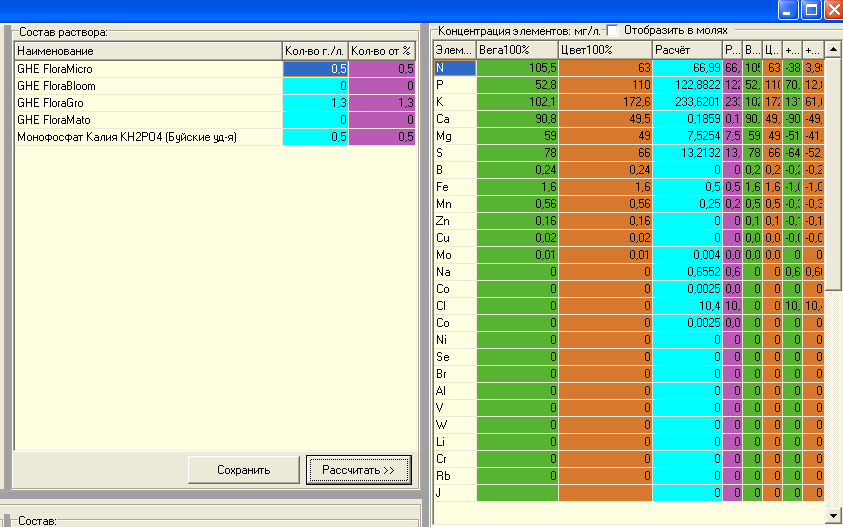Click GHE FloraGro amount cell 1,3
Screen dimensions: 843x527
316,103
